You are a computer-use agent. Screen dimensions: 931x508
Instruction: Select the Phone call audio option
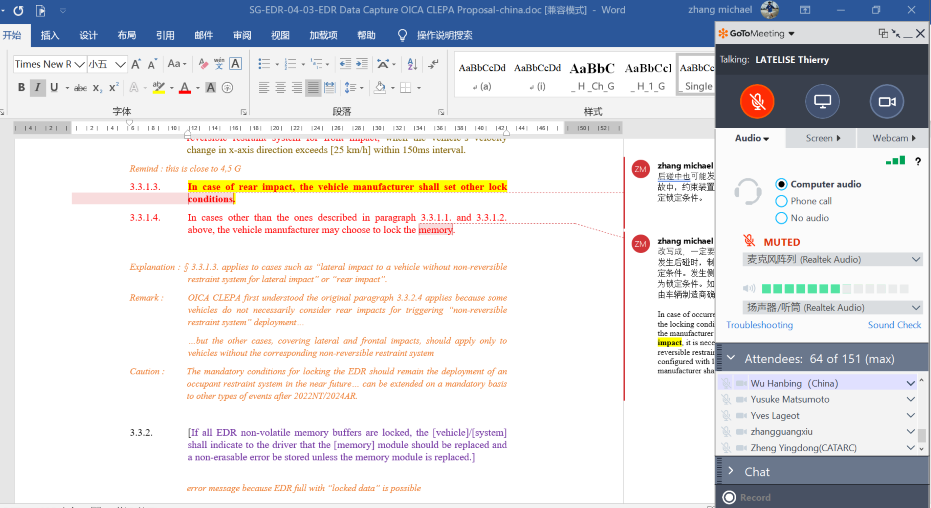pos(782,201)
